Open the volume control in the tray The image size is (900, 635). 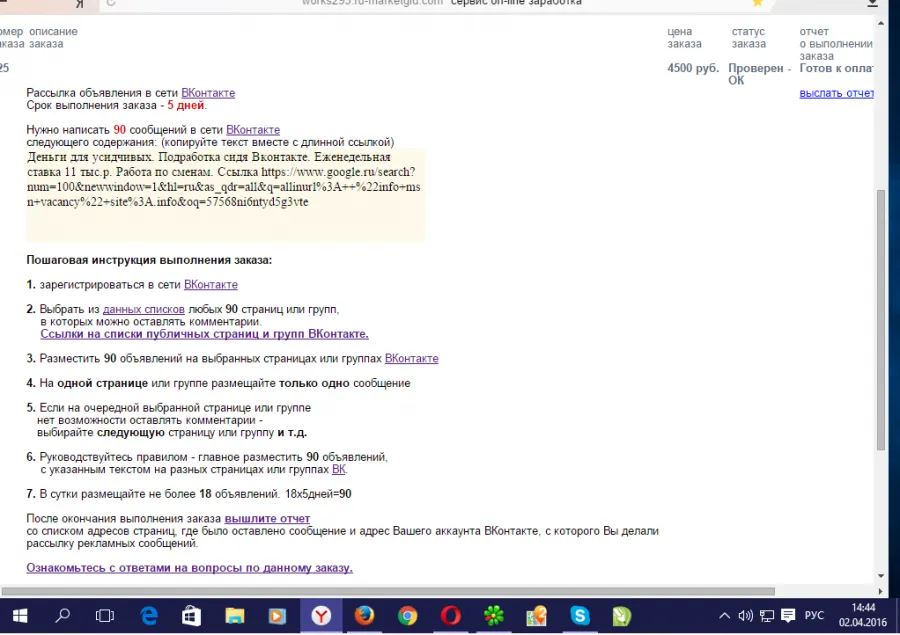[745, 616]
